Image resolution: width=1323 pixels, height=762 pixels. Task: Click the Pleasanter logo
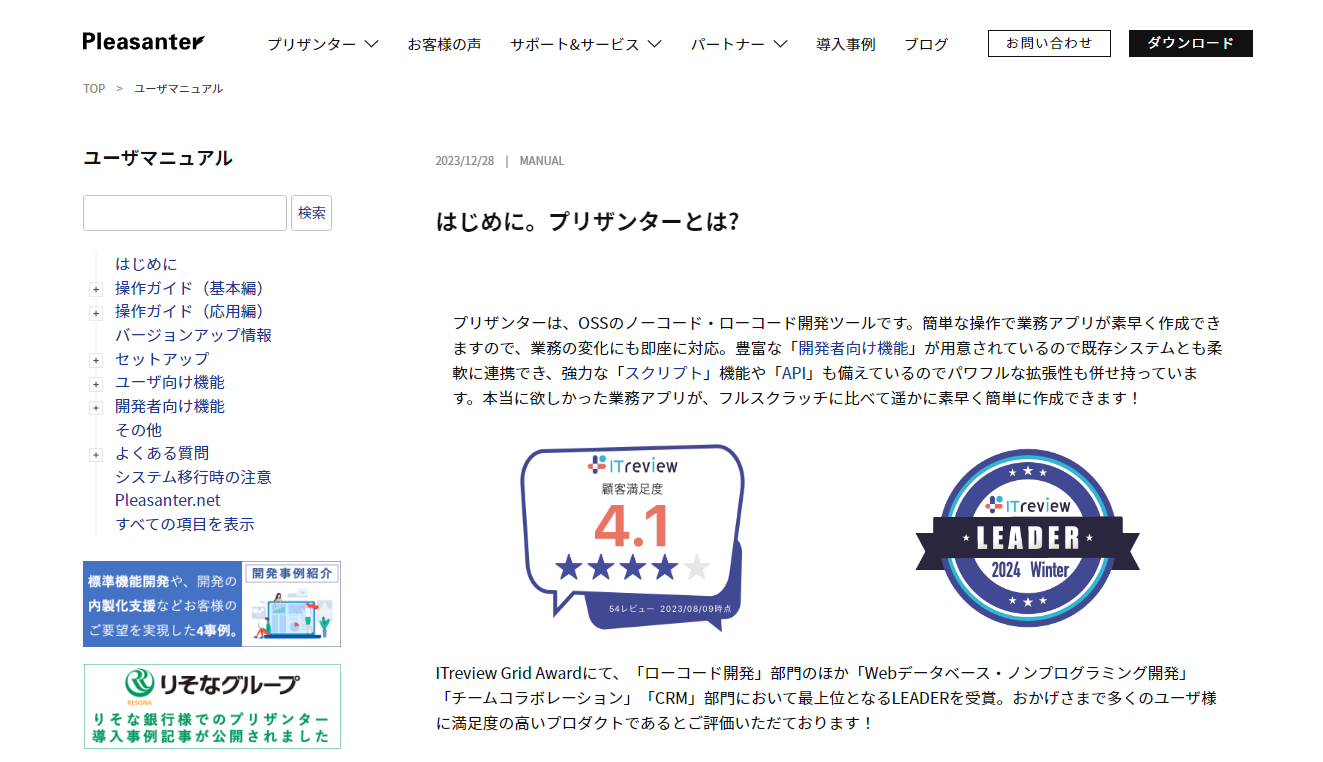[x=143, y=42]
